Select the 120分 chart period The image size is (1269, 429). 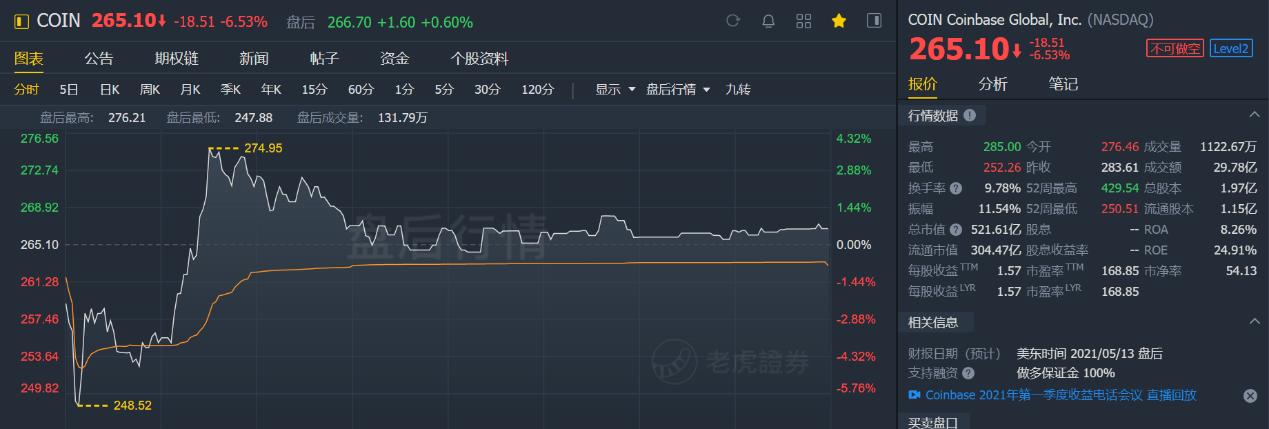tap(537, 89)
